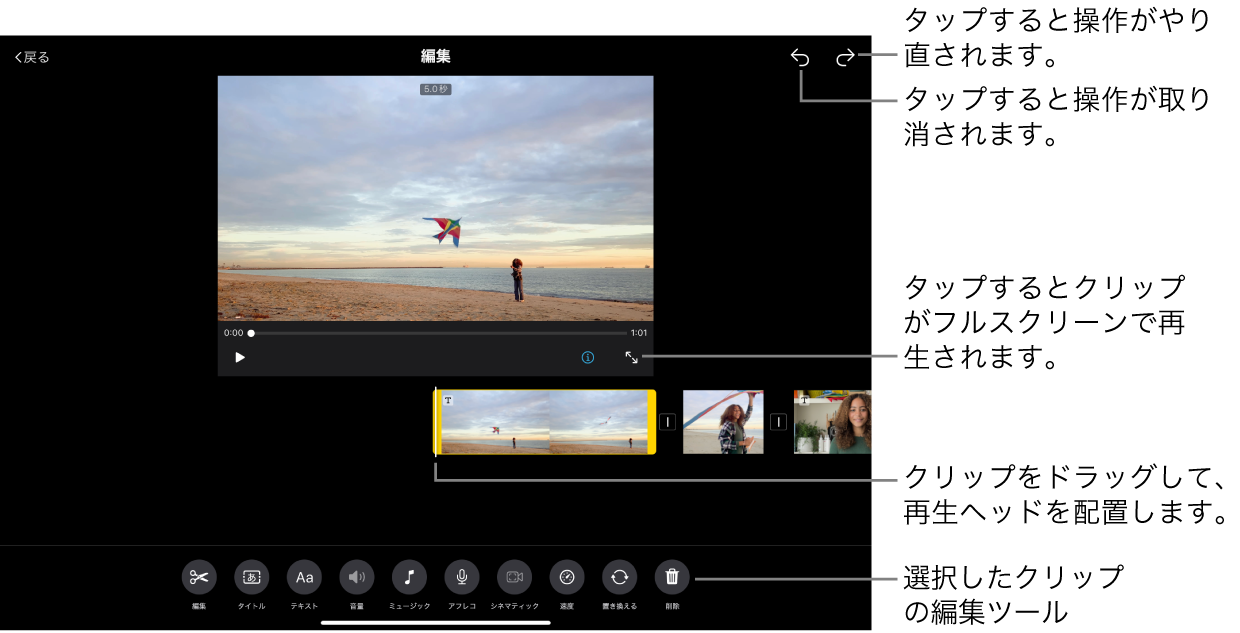Open the シネマティック camera tool
Viewport: 1240px width, 633px height.
(x=514, y=577)
